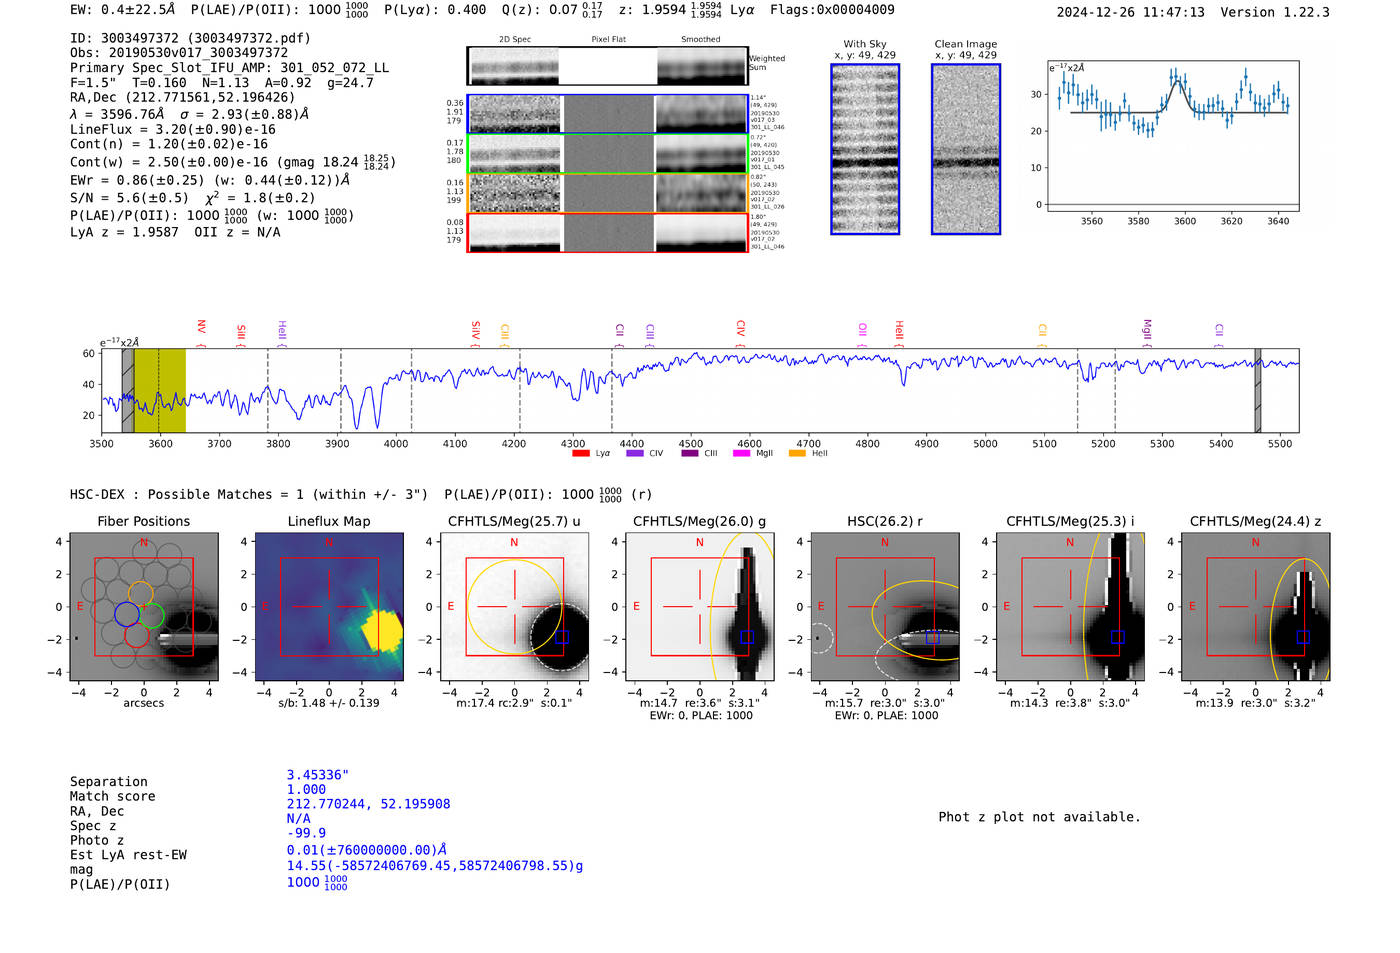1400x953 pixels.
Task: Click the Obs: 20190530v017_3003497372 line
Action: pyautogui.click(x=179, y=53)
